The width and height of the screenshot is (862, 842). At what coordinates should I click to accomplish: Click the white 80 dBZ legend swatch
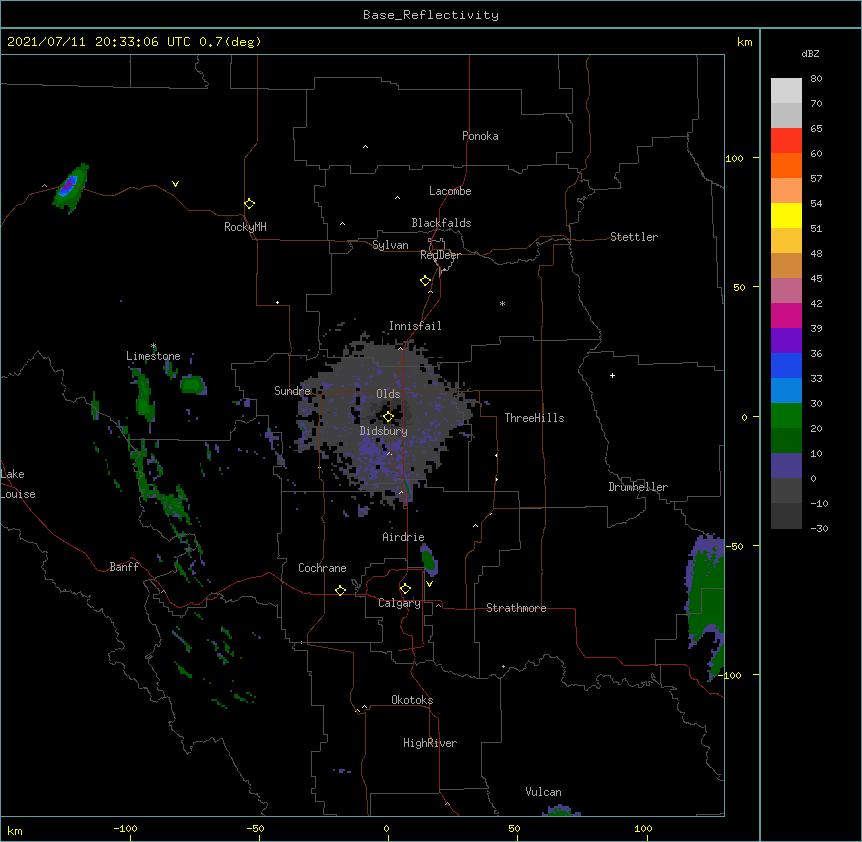786,90
